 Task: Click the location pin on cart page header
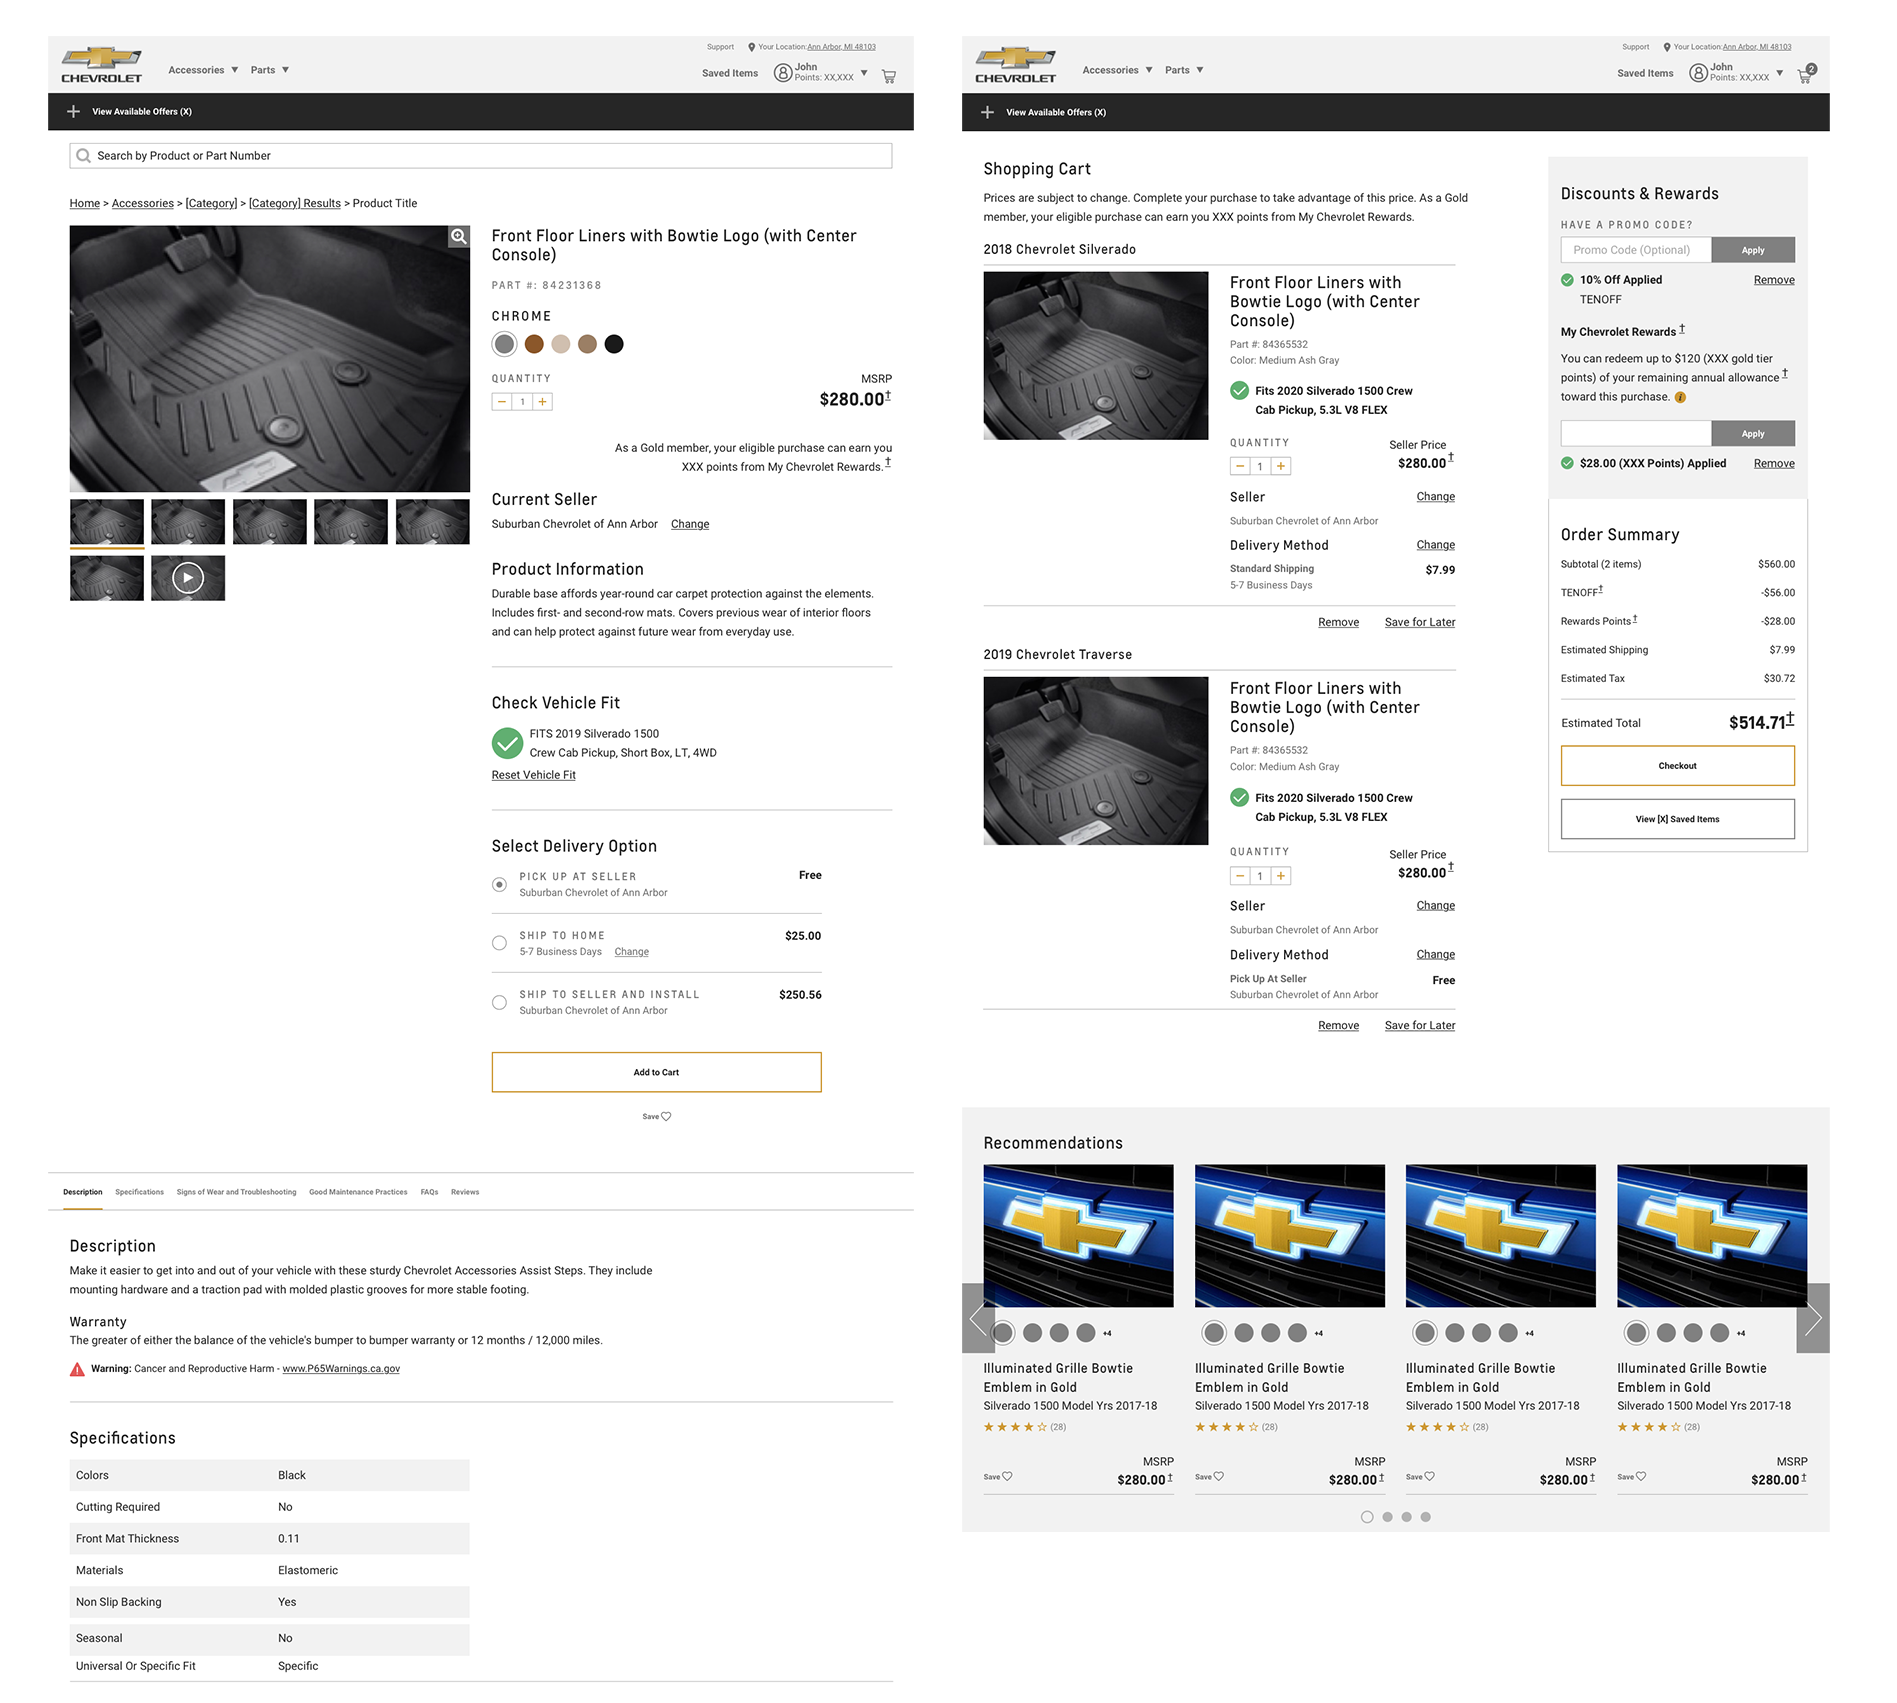[1667, 47]
